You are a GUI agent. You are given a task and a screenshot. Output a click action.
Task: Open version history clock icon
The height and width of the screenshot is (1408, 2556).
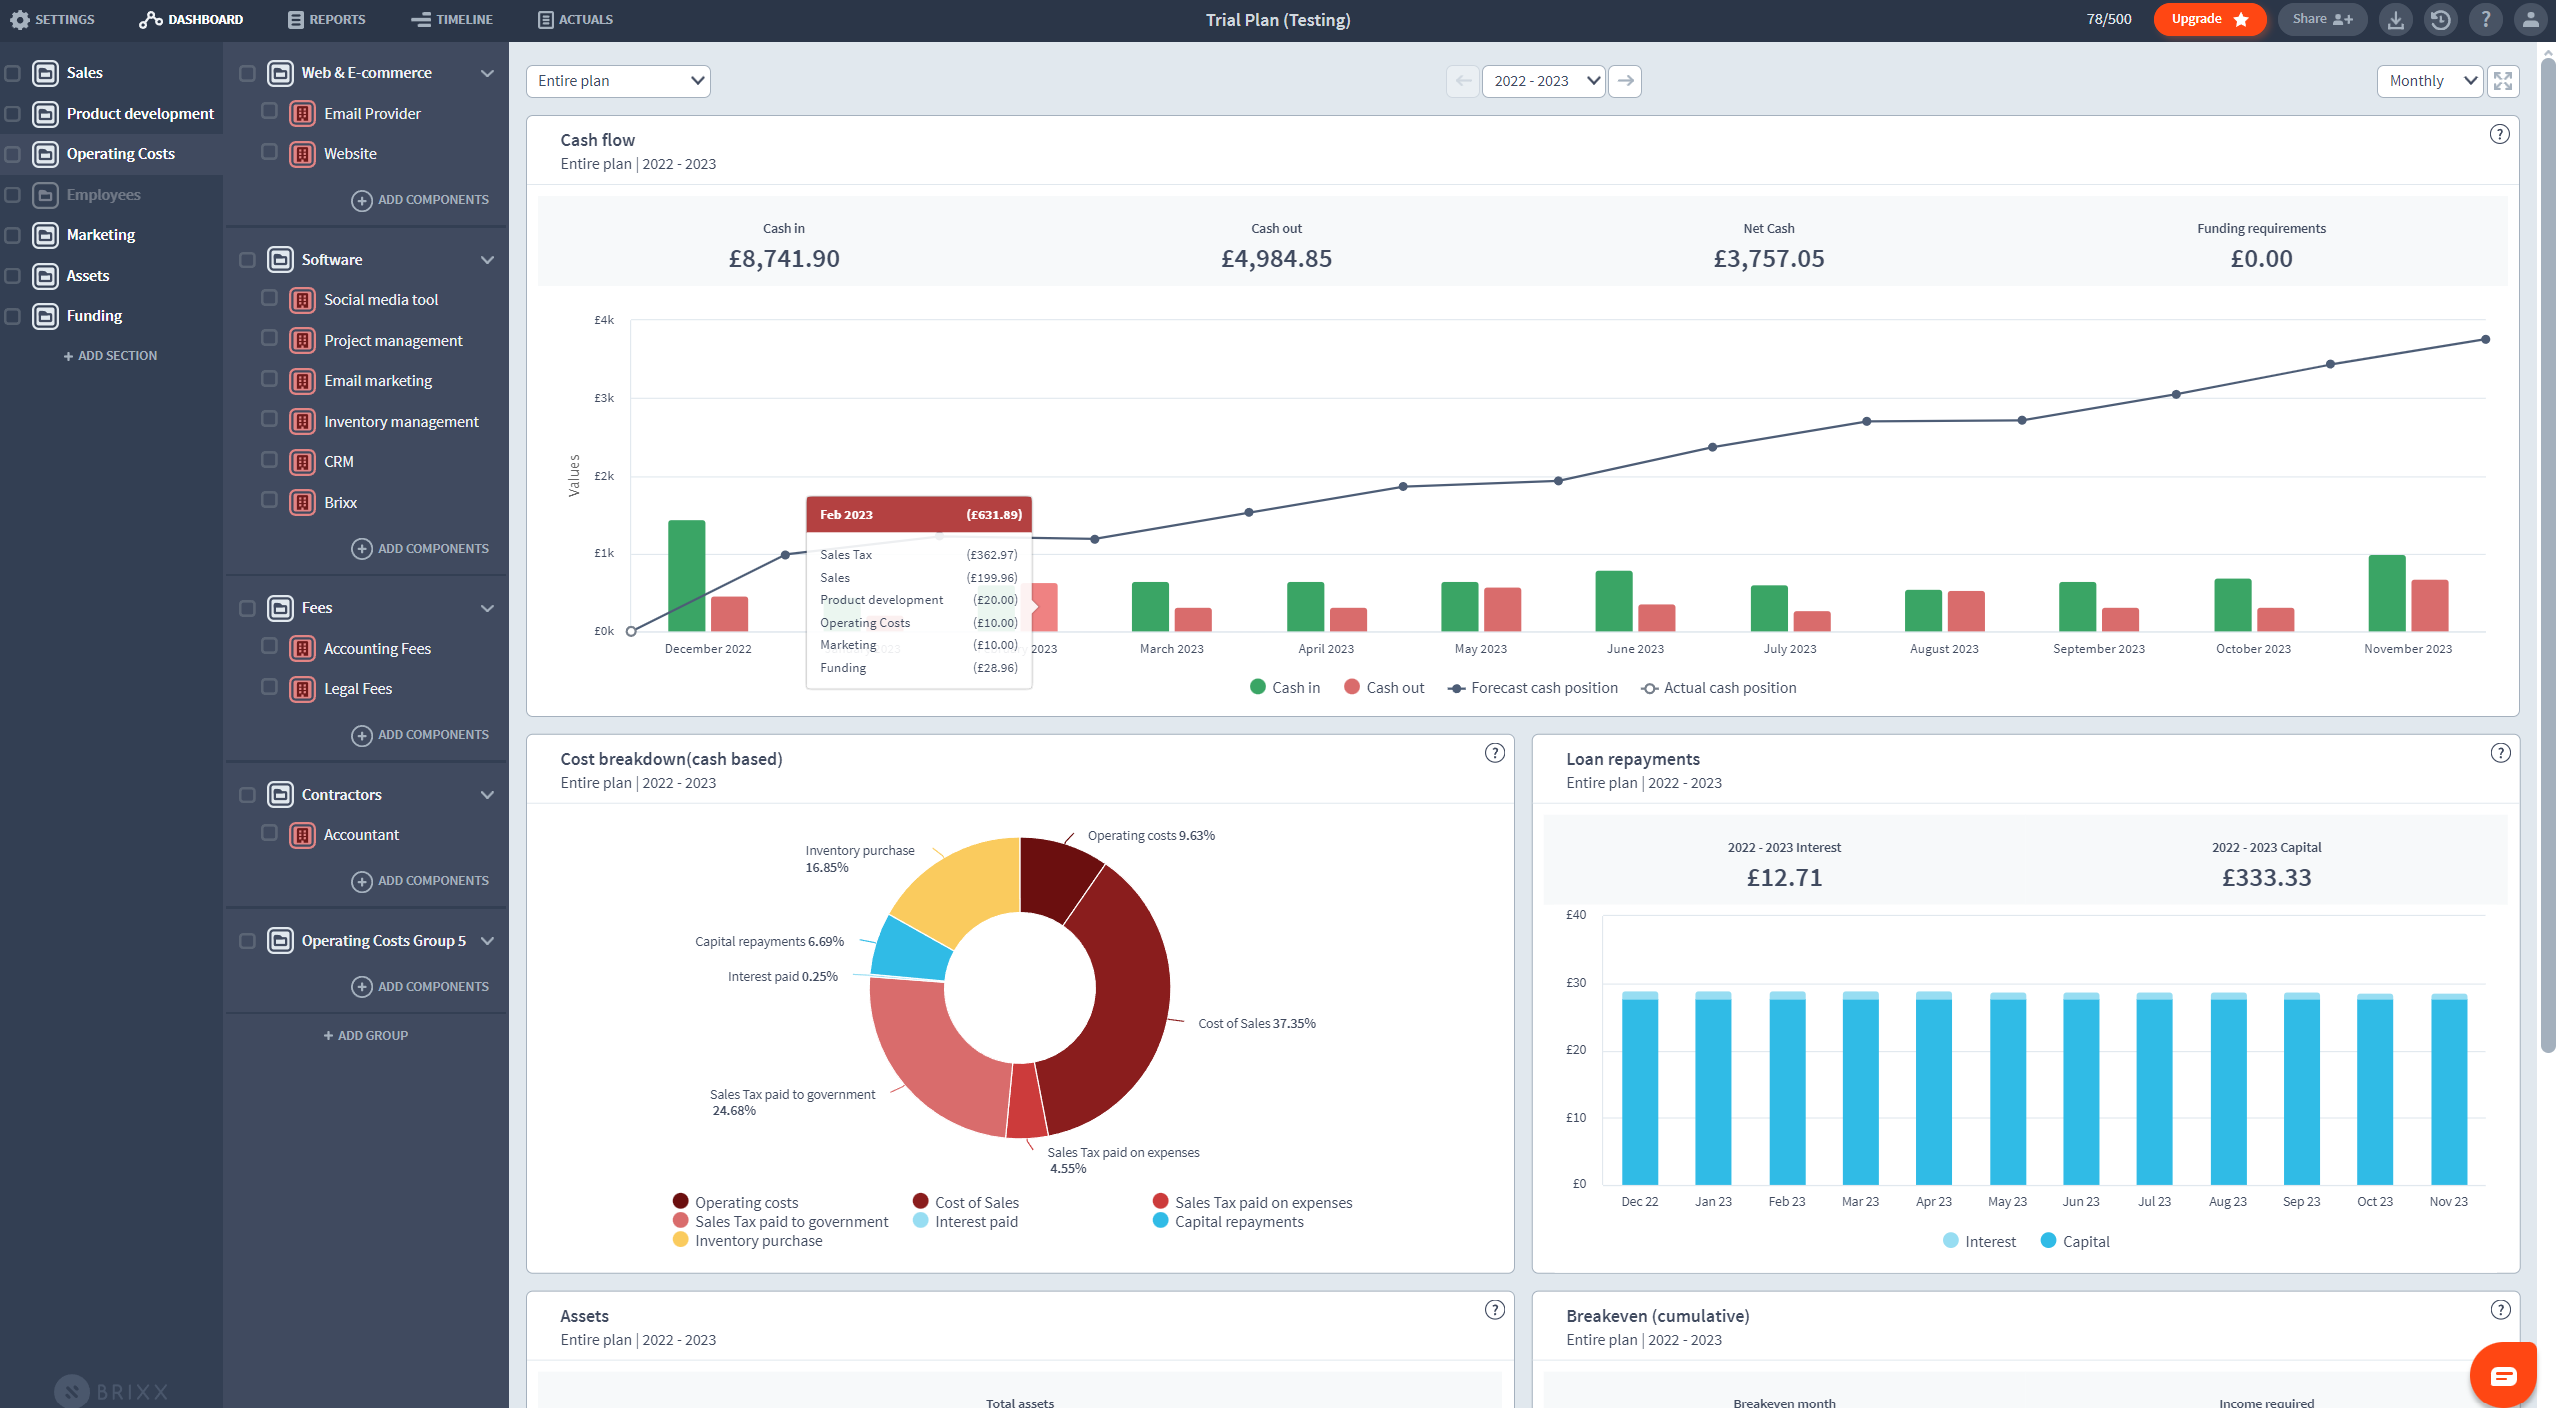(2440, 20)
